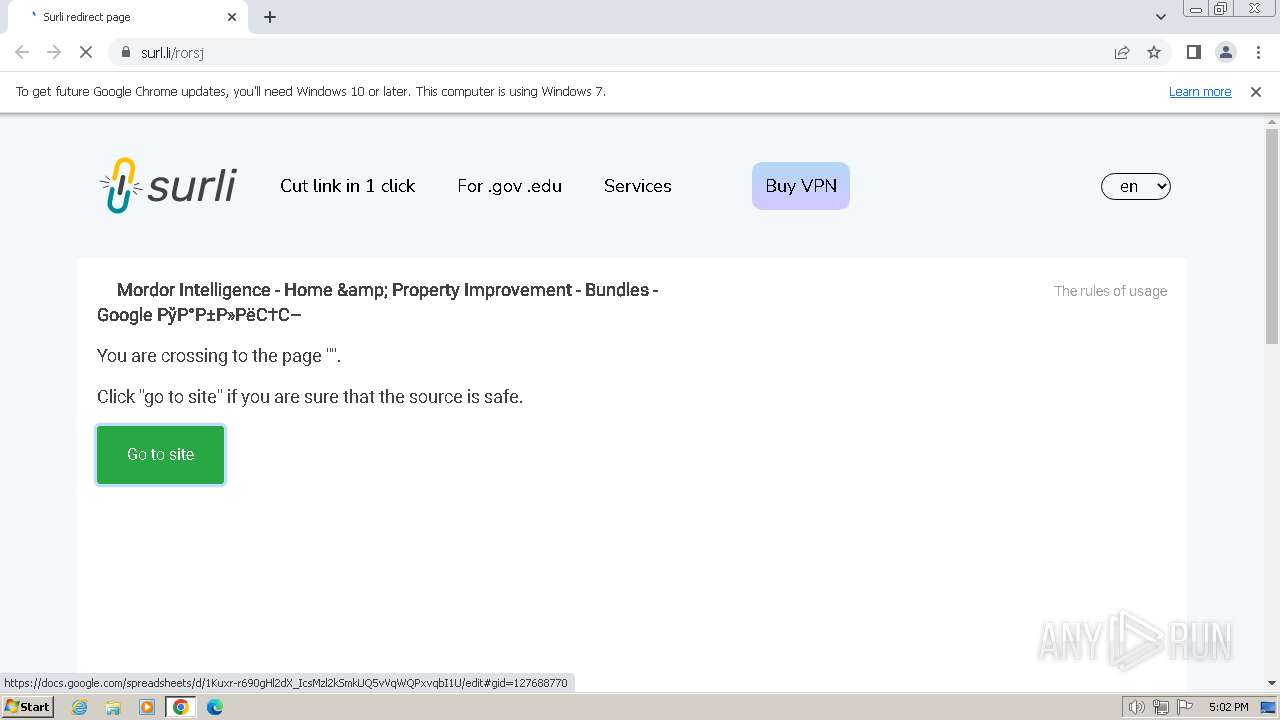
Task: Open The rules of usage link
Action: click(x=1110, y=291)
